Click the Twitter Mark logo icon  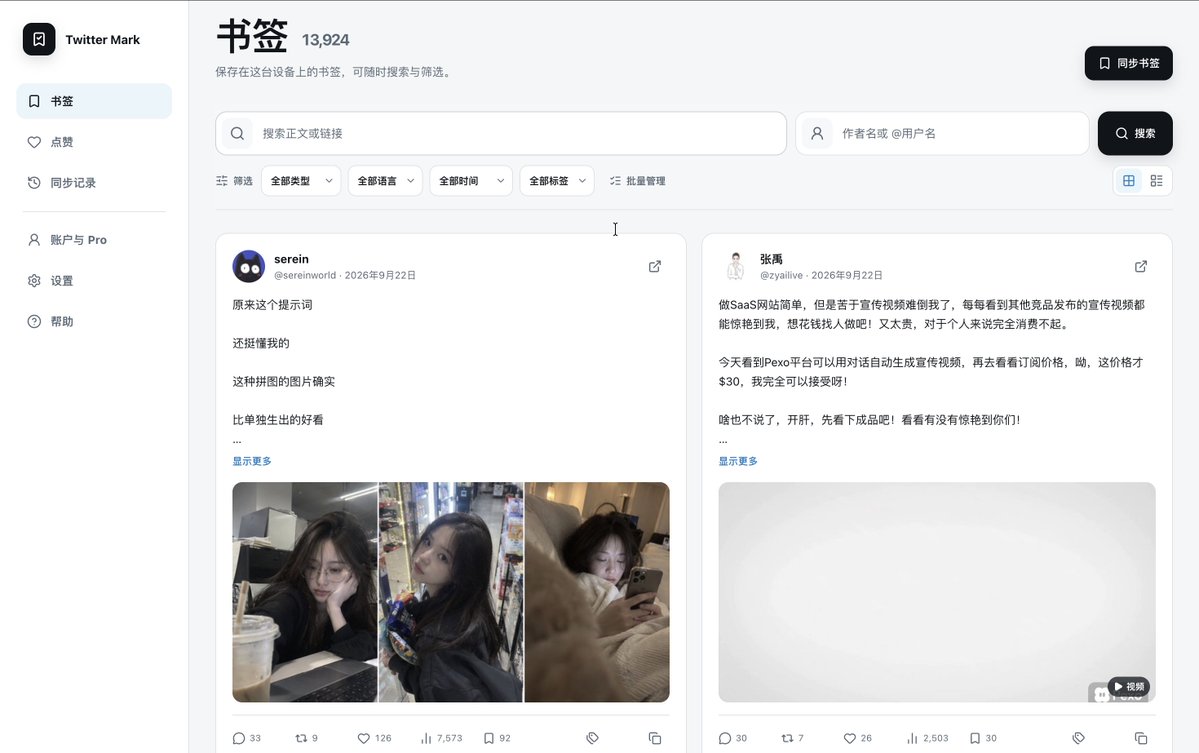[x=39, y=39]
